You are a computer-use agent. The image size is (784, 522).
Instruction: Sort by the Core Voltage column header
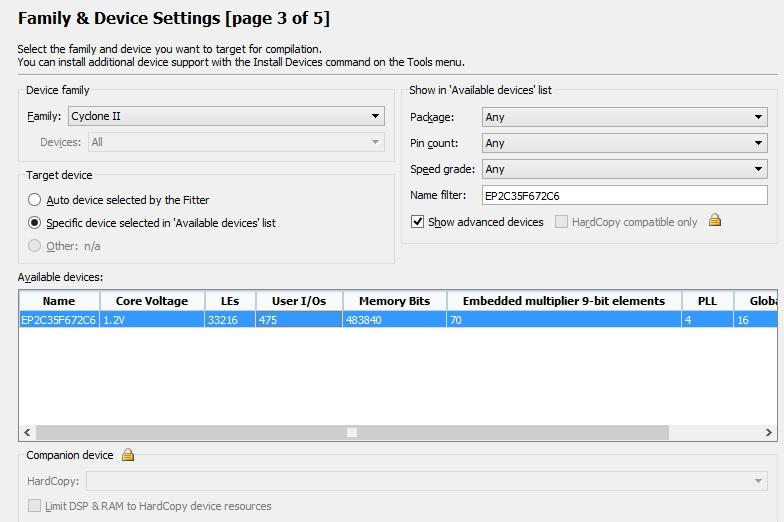(x=152, y=301)
